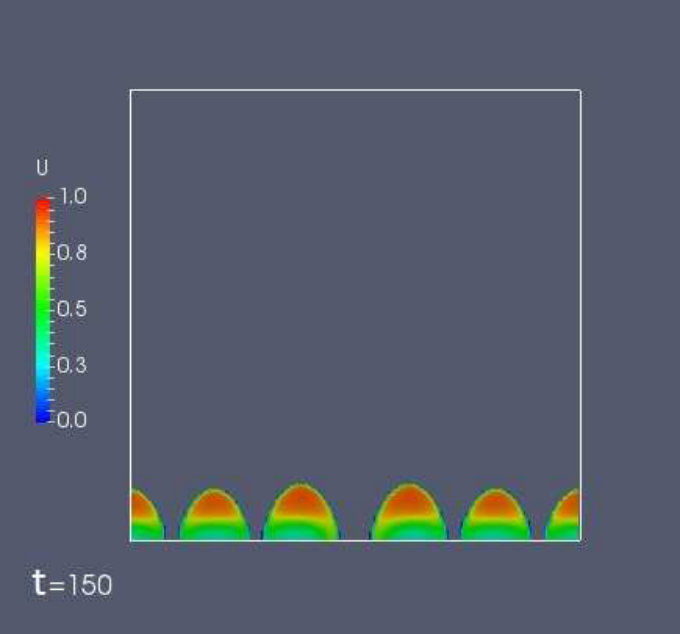Click the legend value '0.0'

click(x=72, y=420)
